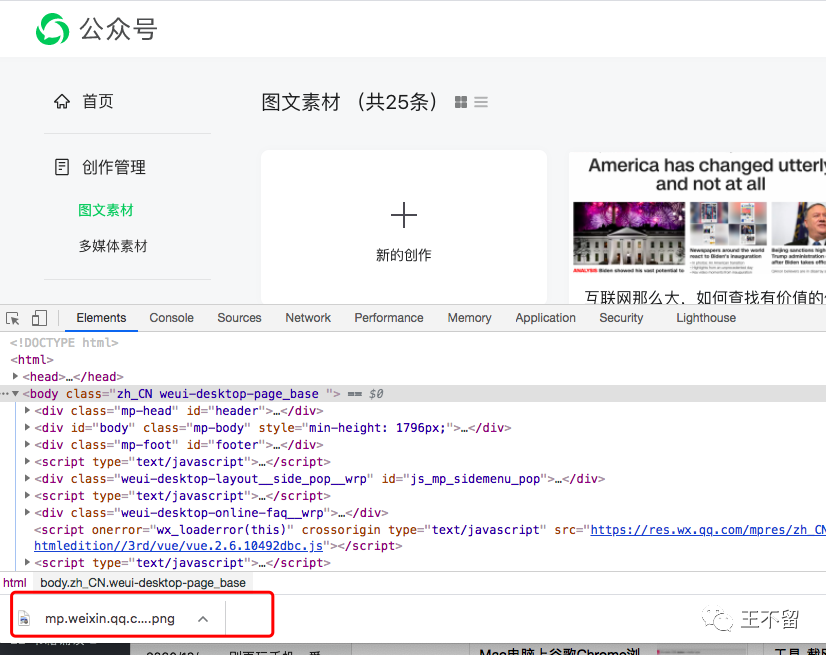826x655 pixels.
Task: Click the home icon beside 首页
Action: tap(62, 101)
